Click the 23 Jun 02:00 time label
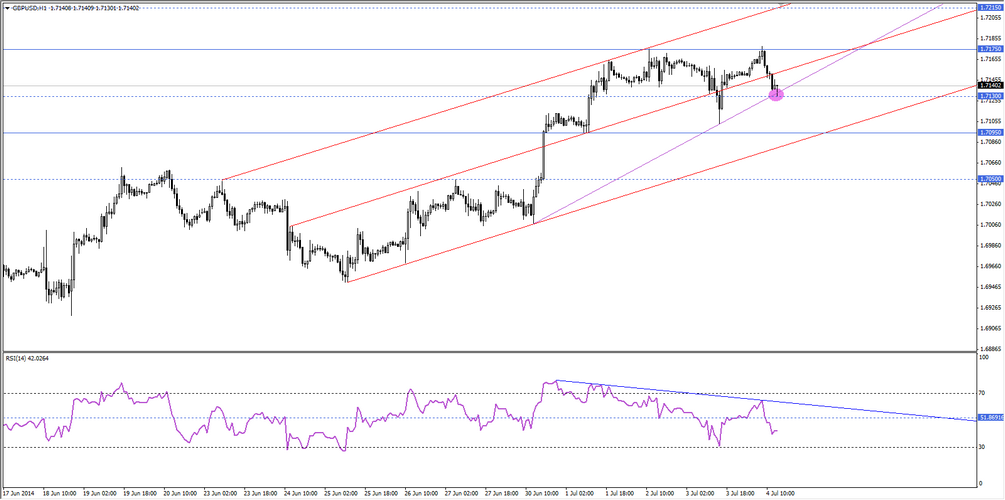This screenshot has width=1005, height=500. 218,494
